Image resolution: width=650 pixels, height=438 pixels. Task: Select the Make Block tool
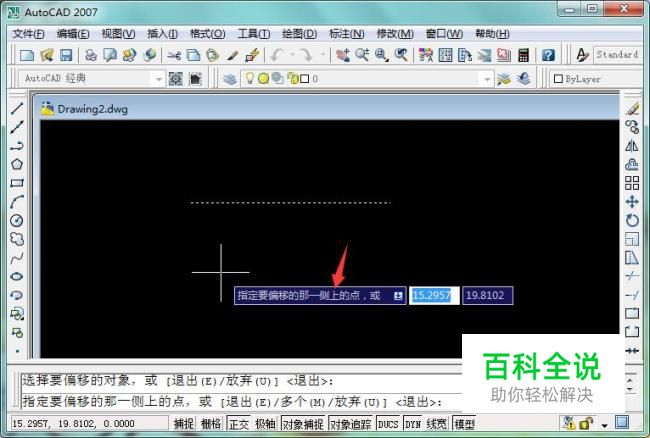(17, 332)
